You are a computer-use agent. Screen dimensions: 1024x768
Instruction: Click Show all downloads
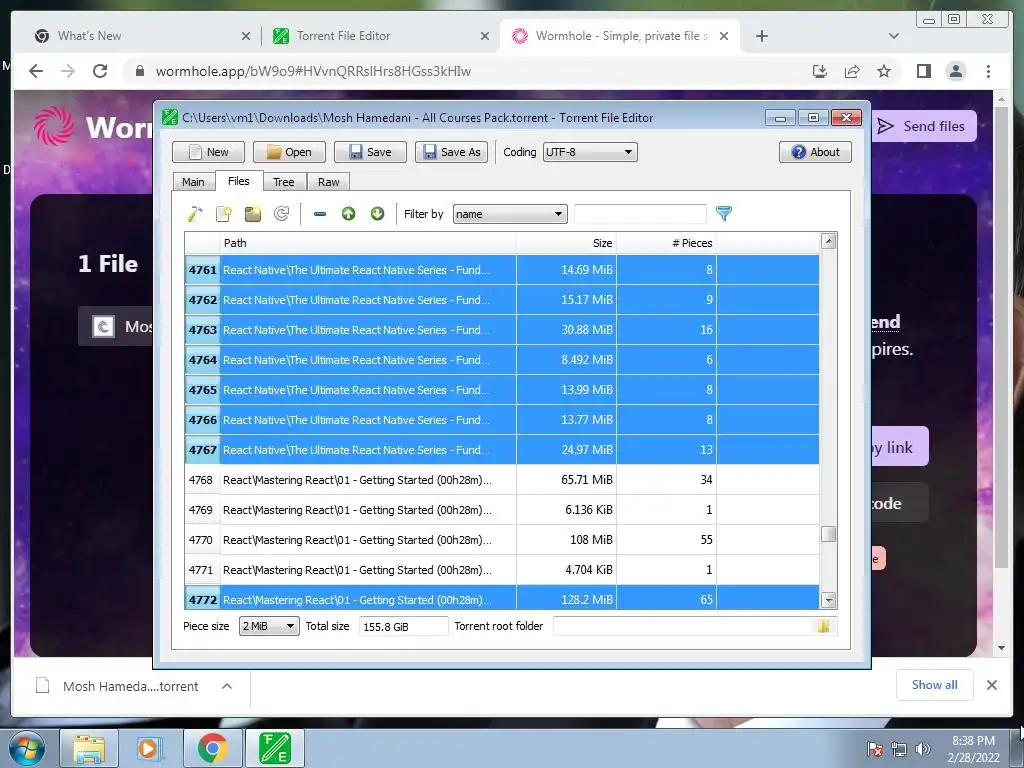935,685
